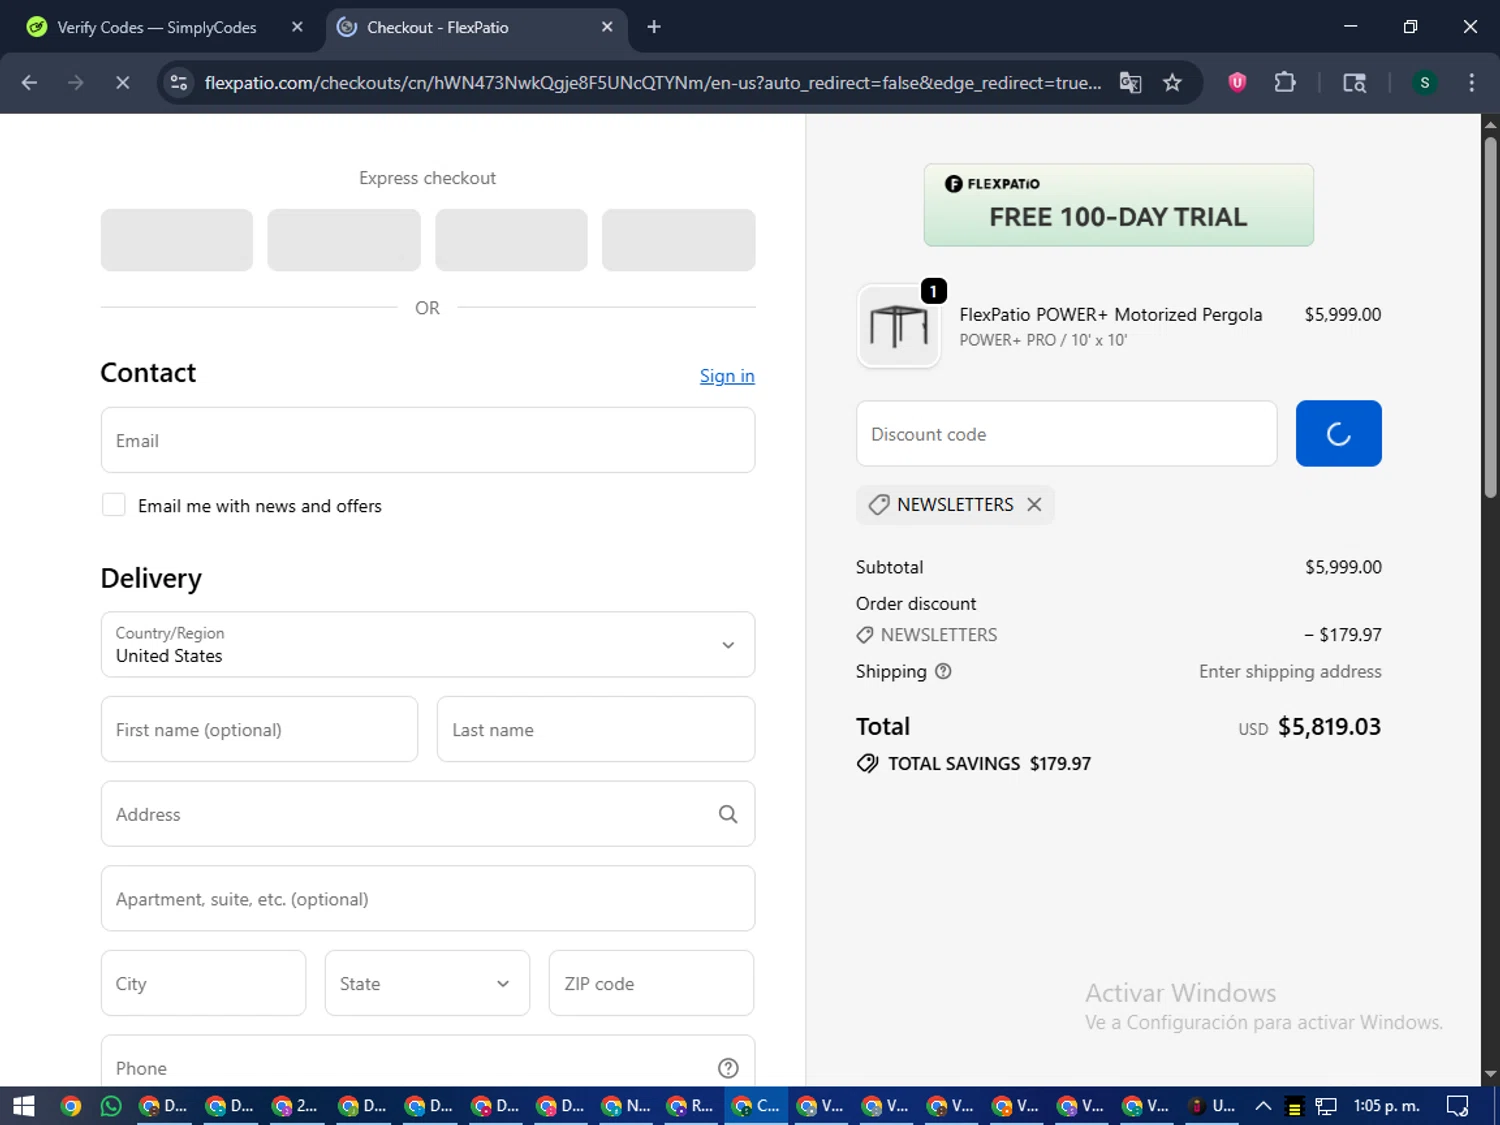The width and height of the screenshot is (1500, 1125).
Task: Open a new browser tab
Action: (x=654, y=27)
